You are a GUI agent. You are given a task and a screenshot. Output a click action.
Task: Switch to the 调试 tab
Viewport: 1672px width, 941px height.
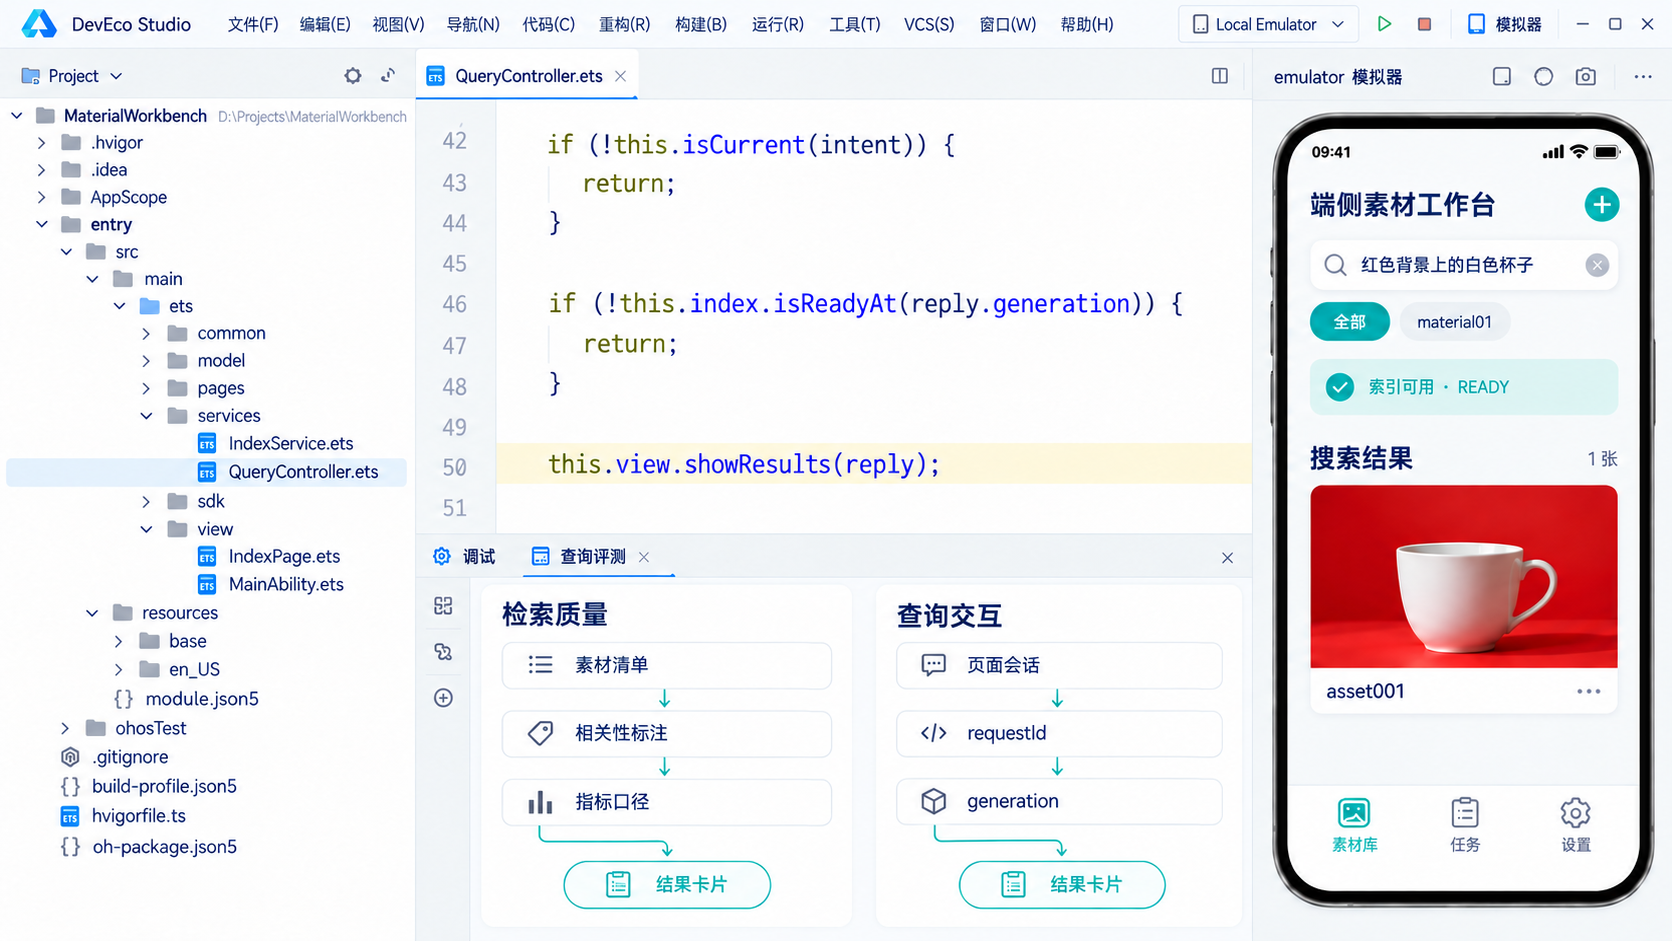pos(465,556)
